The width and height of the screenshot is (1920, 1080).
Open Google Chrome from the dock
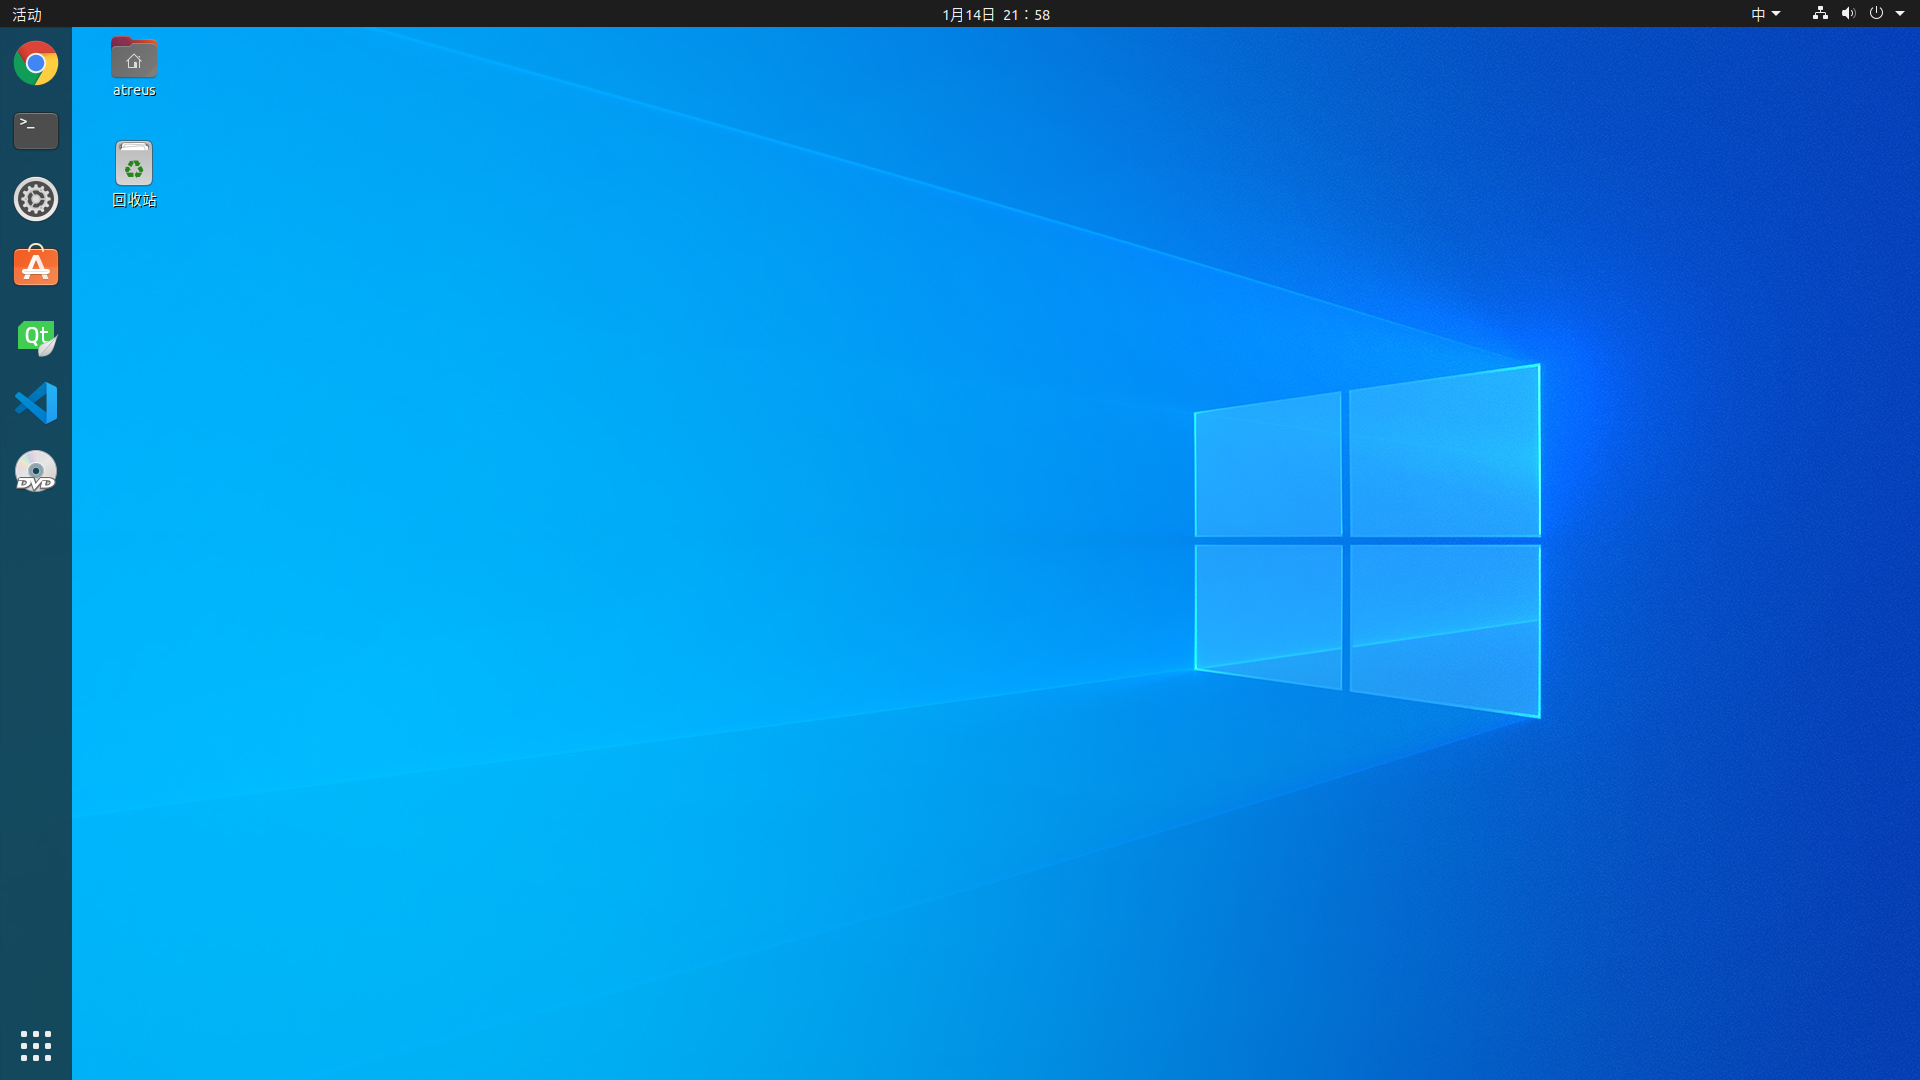[x=36, y=63]
